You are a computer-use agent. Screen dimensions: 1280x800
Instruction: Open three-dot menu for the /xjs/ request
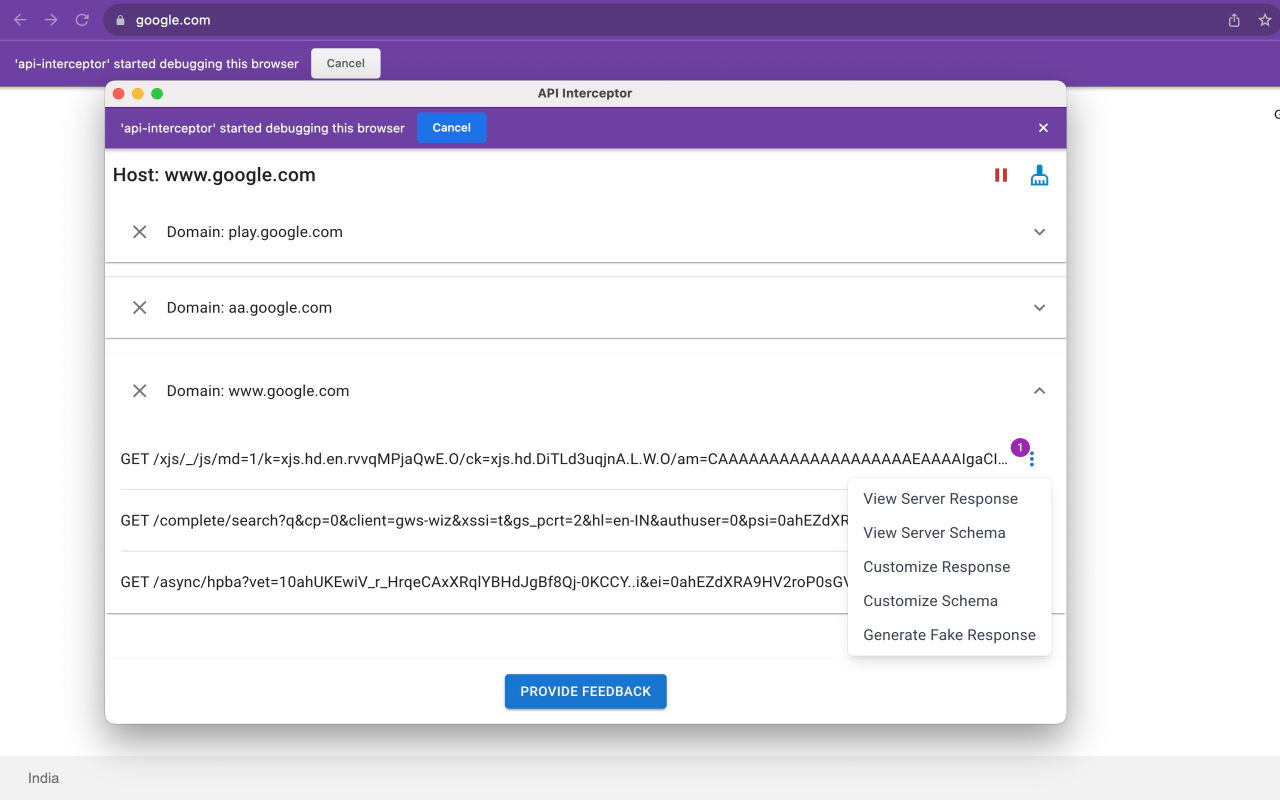[x=1032, y=459]
